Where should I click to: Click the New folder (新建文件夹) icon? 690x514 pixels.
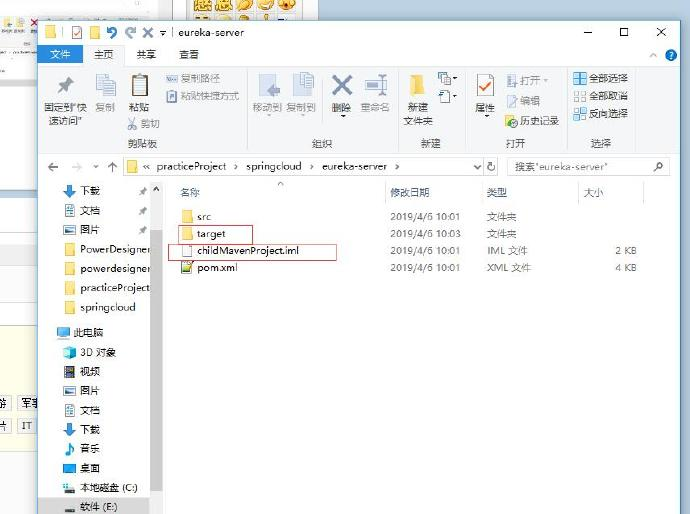417,85
